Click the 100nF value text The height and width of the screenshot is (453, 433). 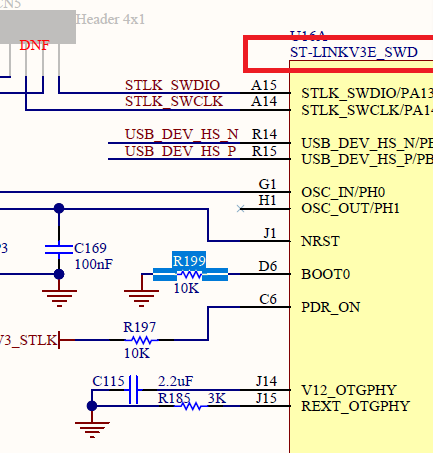[x=94, y=264]
